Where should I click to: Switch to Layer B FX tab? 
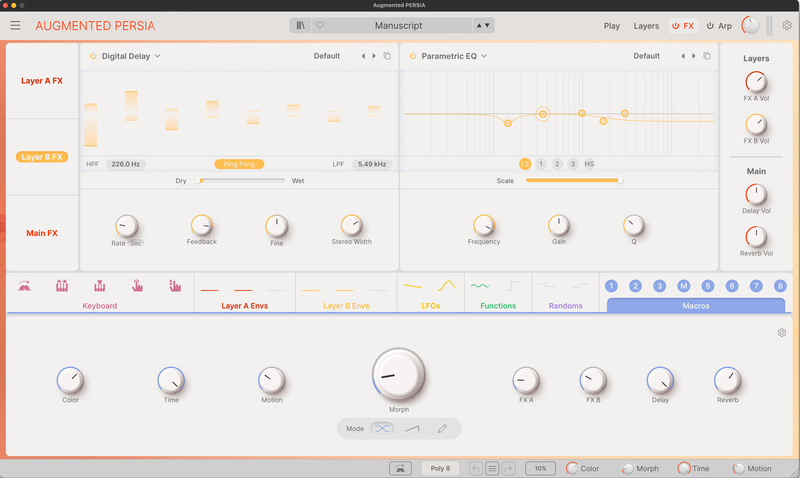(x=42, y=157)
